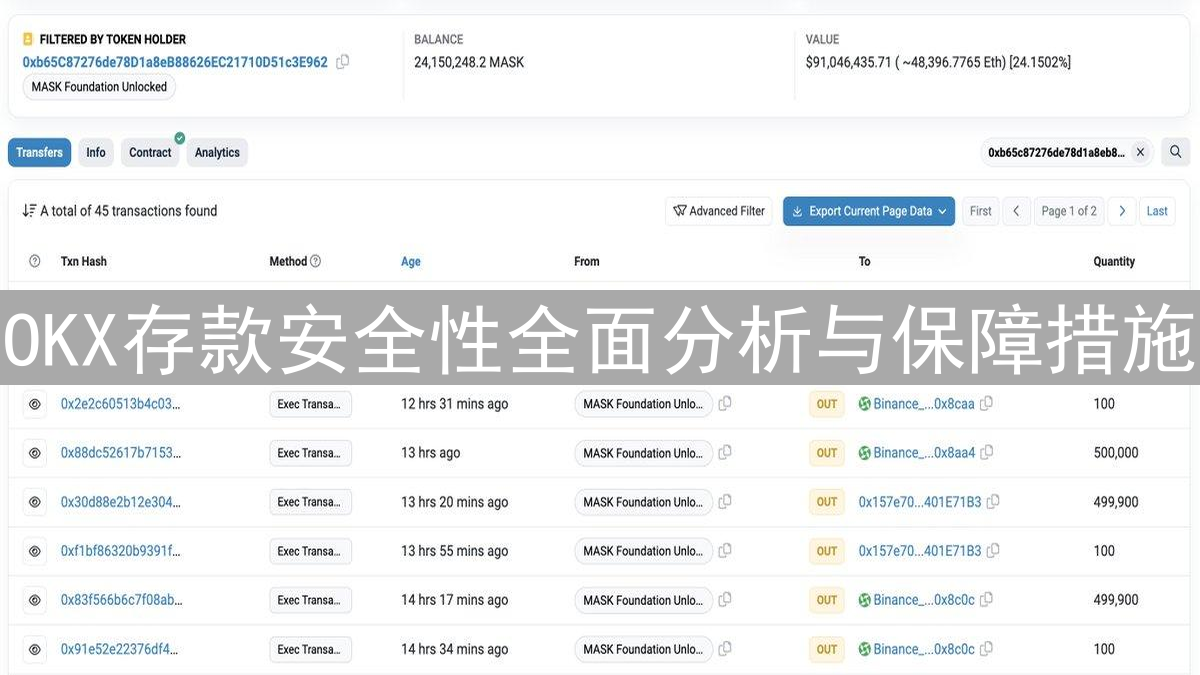Open Binance 0x8aa4 address link
Viewport: 1200px width, 675px height.
coord(924,453)
